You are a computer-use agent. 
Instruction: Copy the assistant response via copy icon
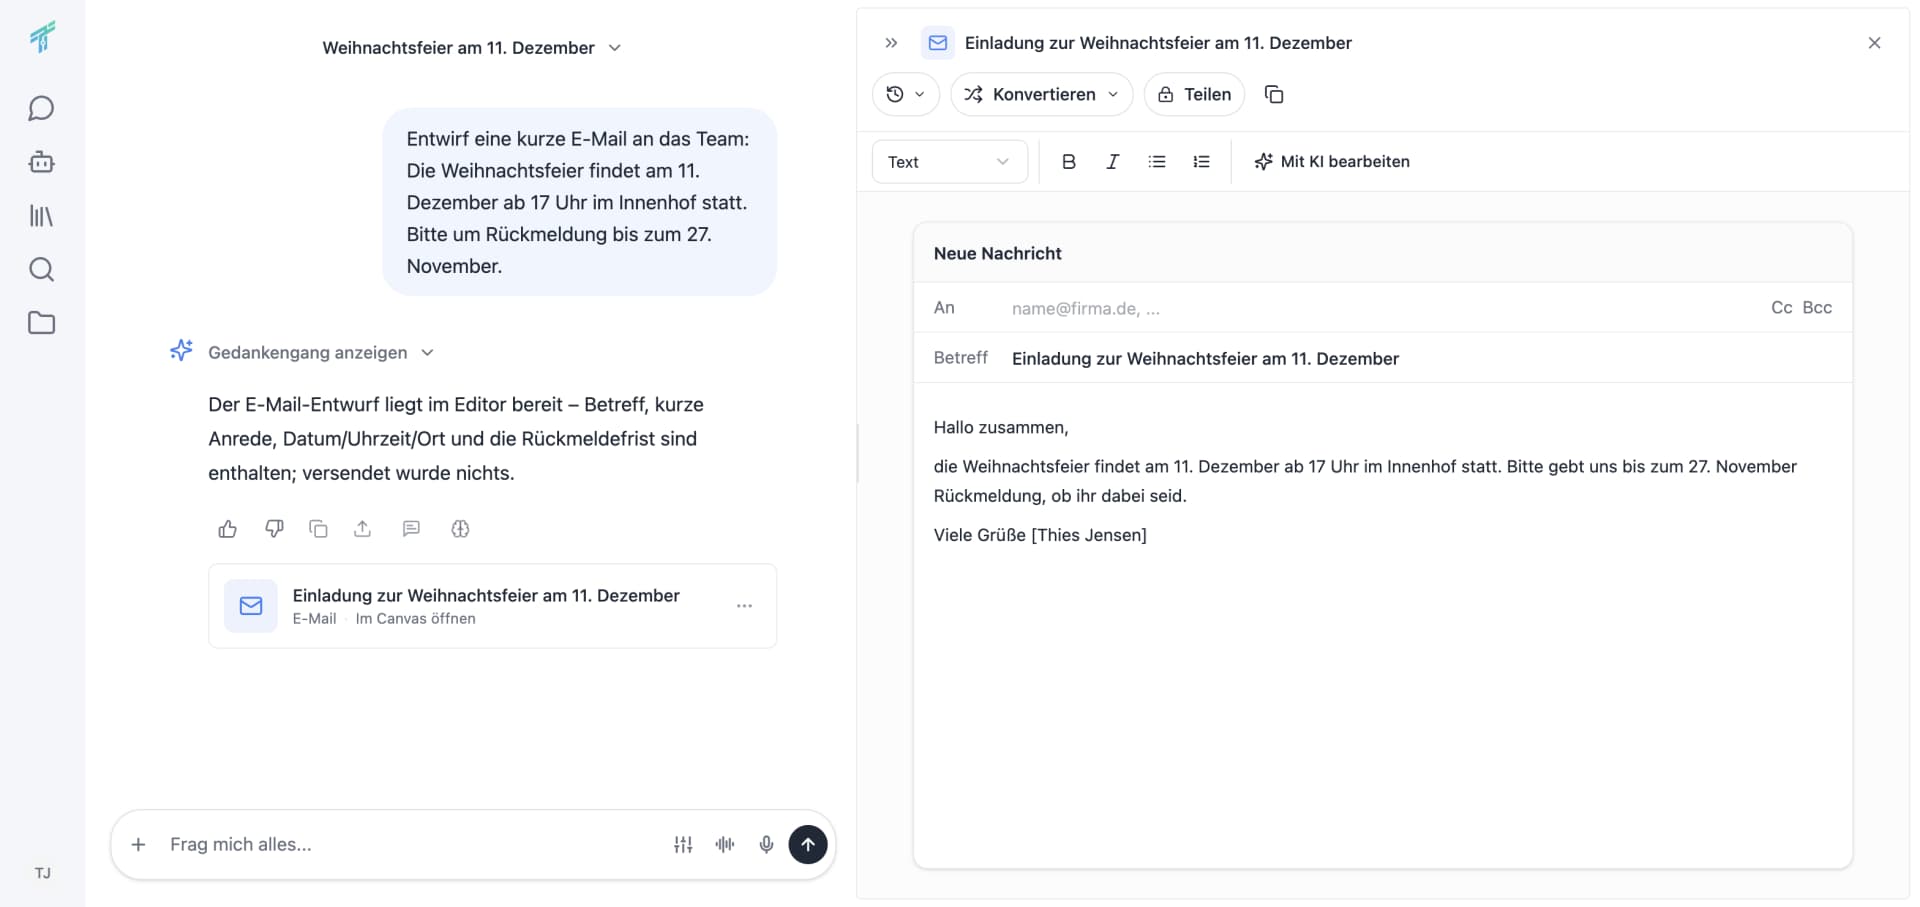pyautogui.click(x=318, y=529)
